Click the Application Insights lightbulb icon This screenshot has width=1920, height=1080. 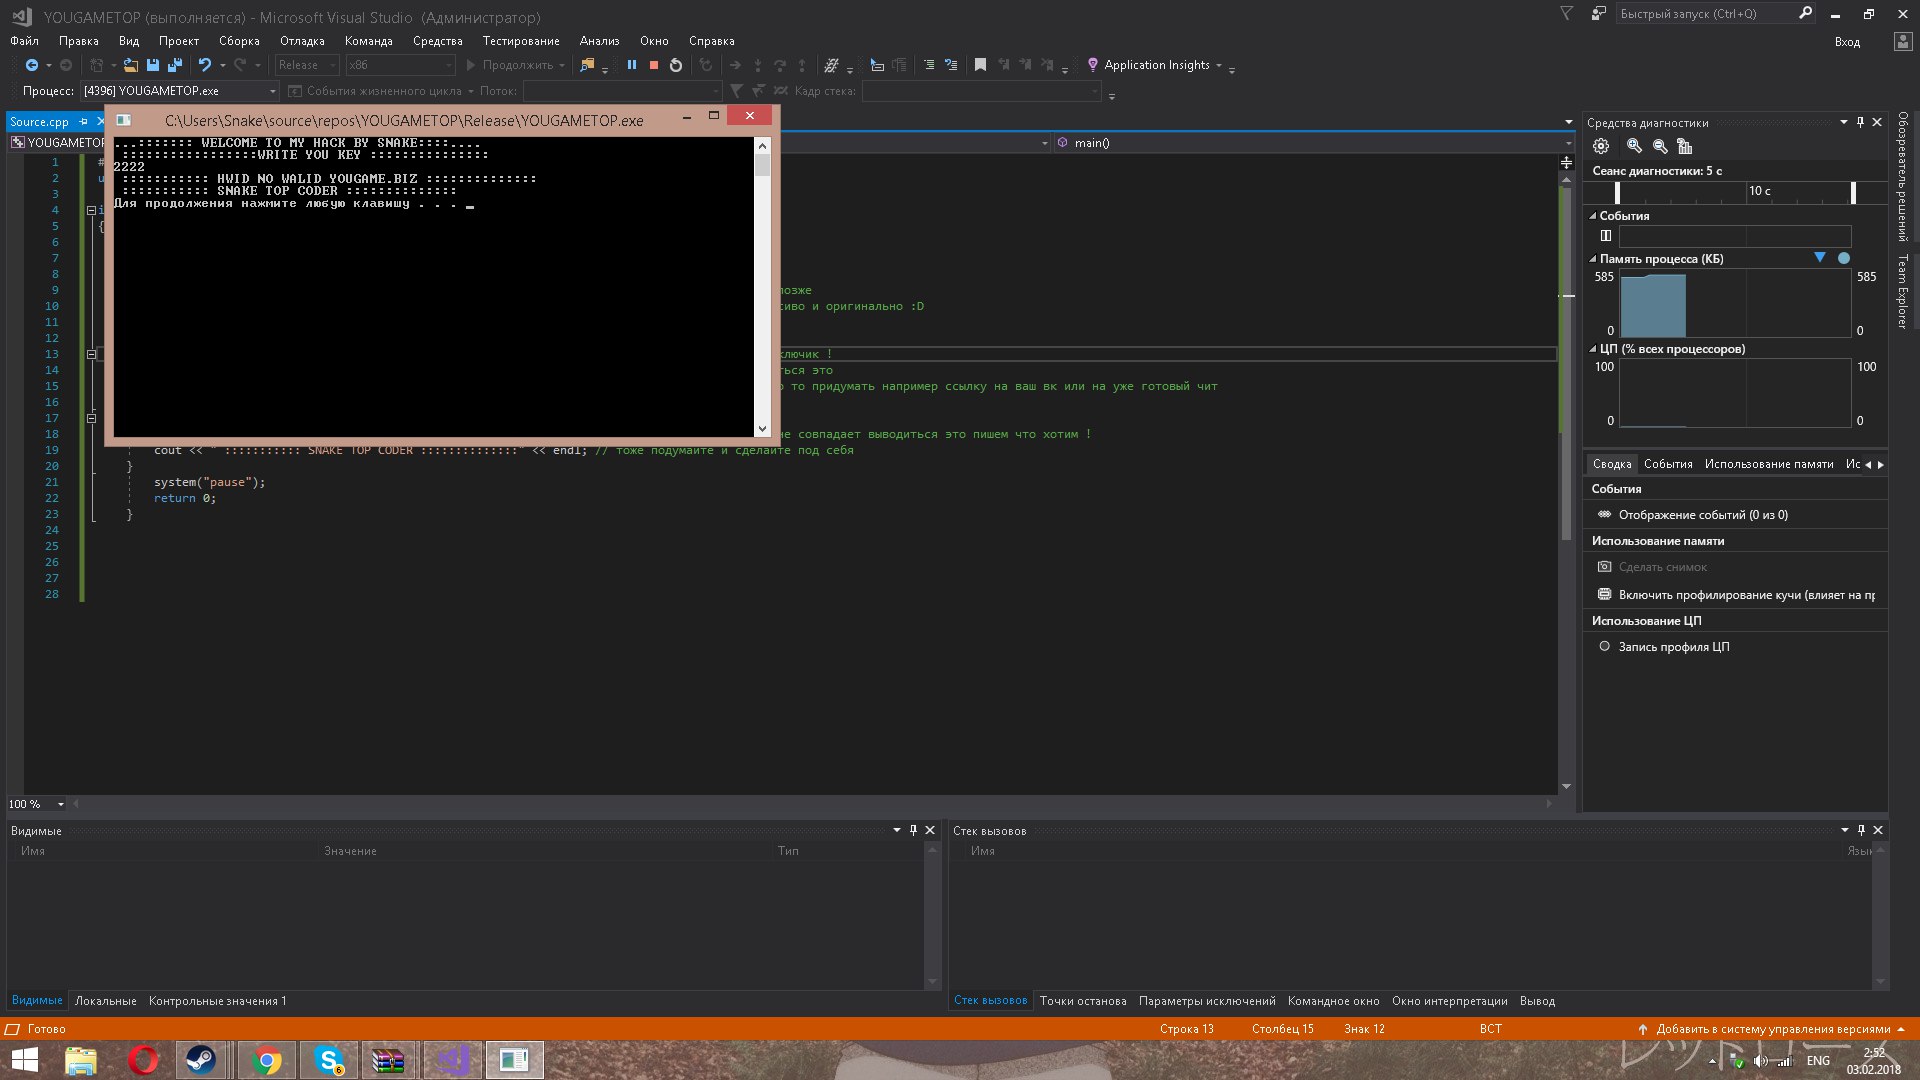(1093, 65)
